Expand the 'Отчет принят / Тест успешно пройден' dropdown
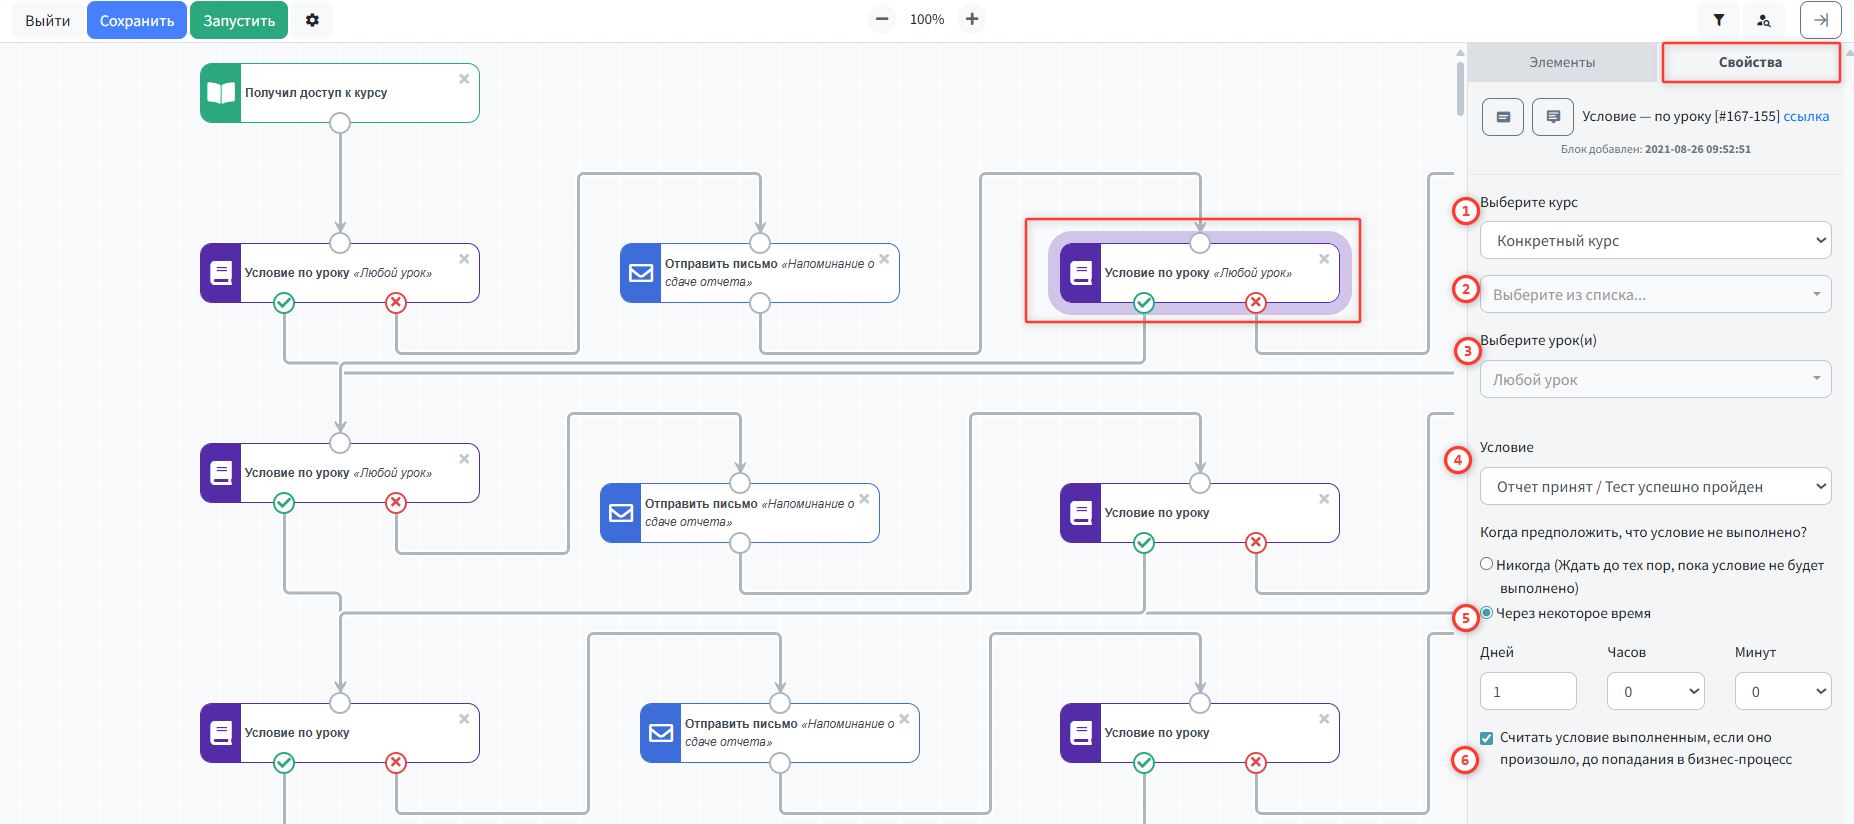 point(1655,487)
